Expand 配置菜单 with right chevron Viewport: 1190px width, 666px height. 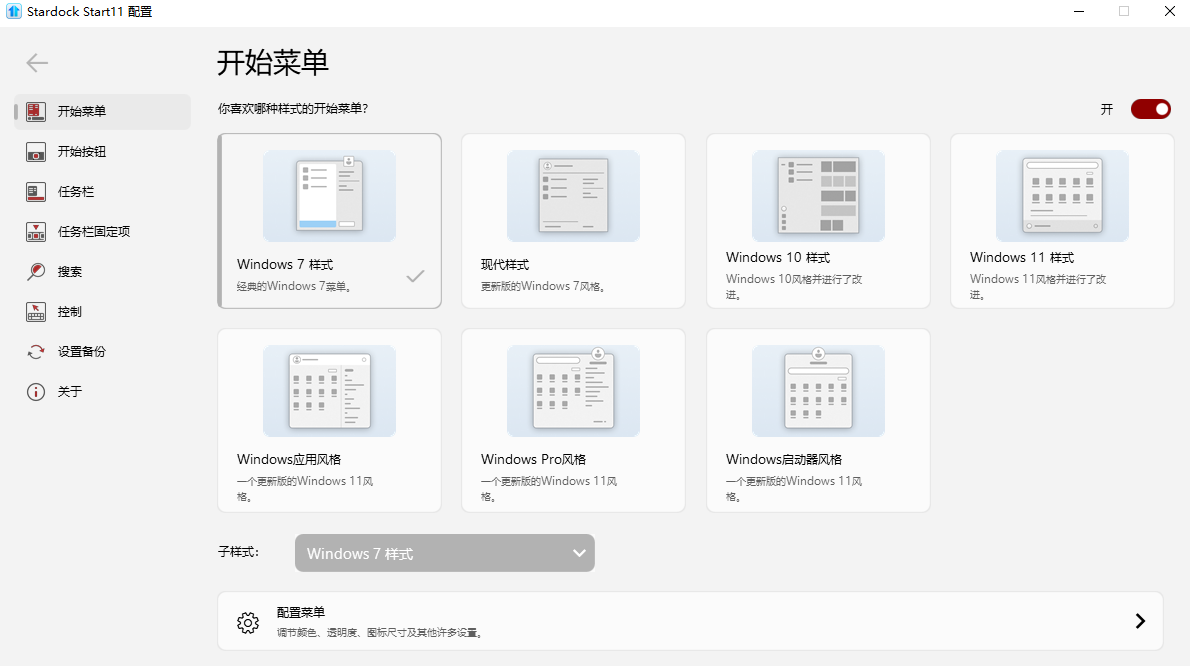1139,621
